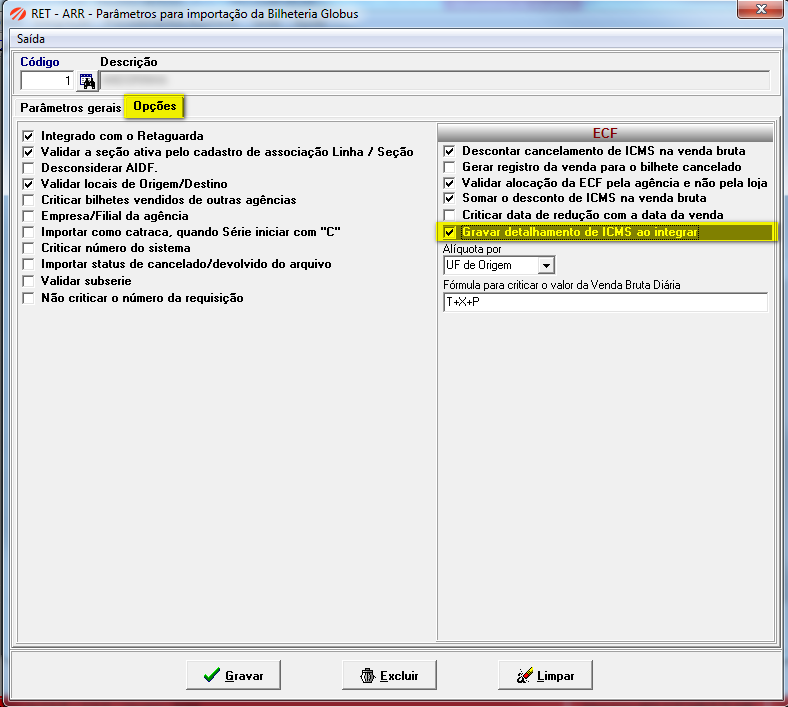
Task: Click the binoculars search icon next to Código
Action: coord(87,81)
